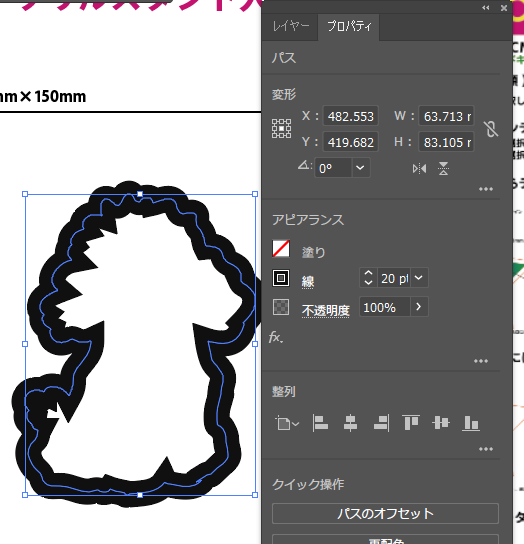This screenshot has height=544, width=524.
Task: Click the 線 stroke swatch icon
Action: pos(281,278)
